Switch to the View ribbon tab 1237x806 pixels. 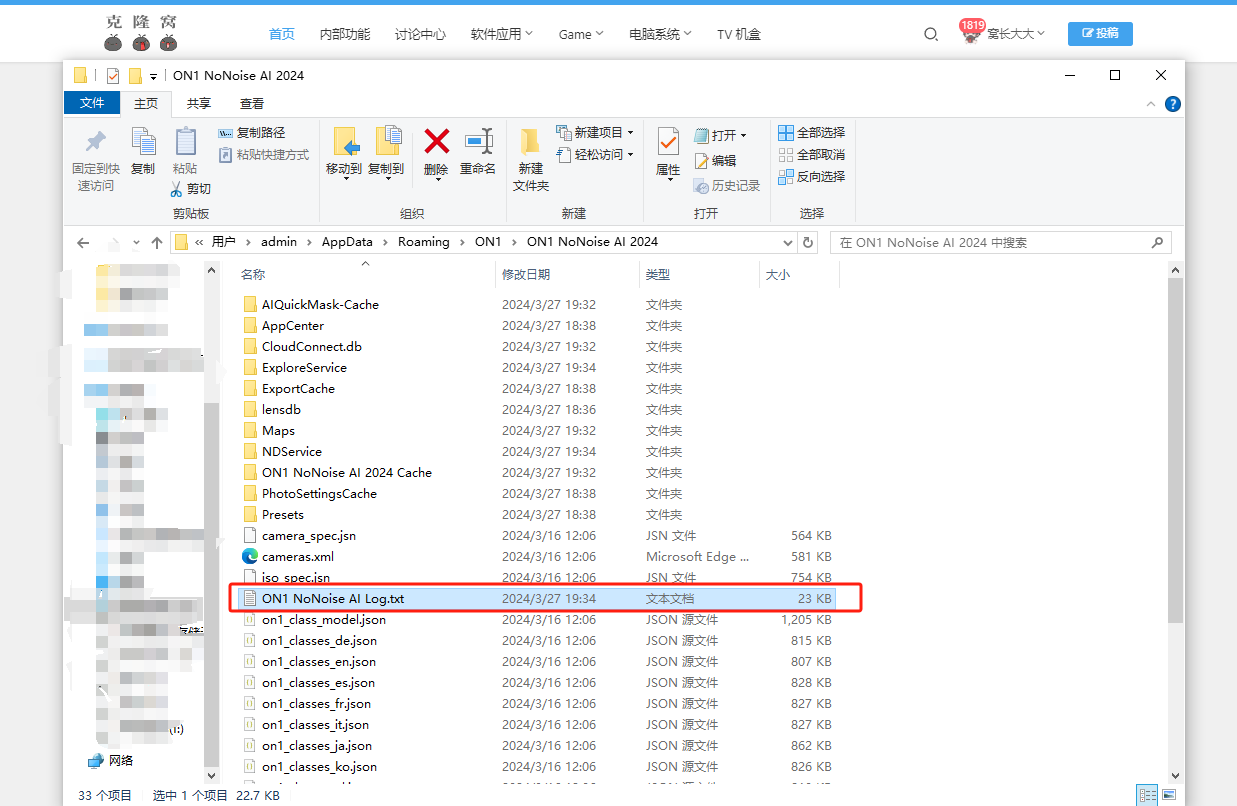pos(252,103)
